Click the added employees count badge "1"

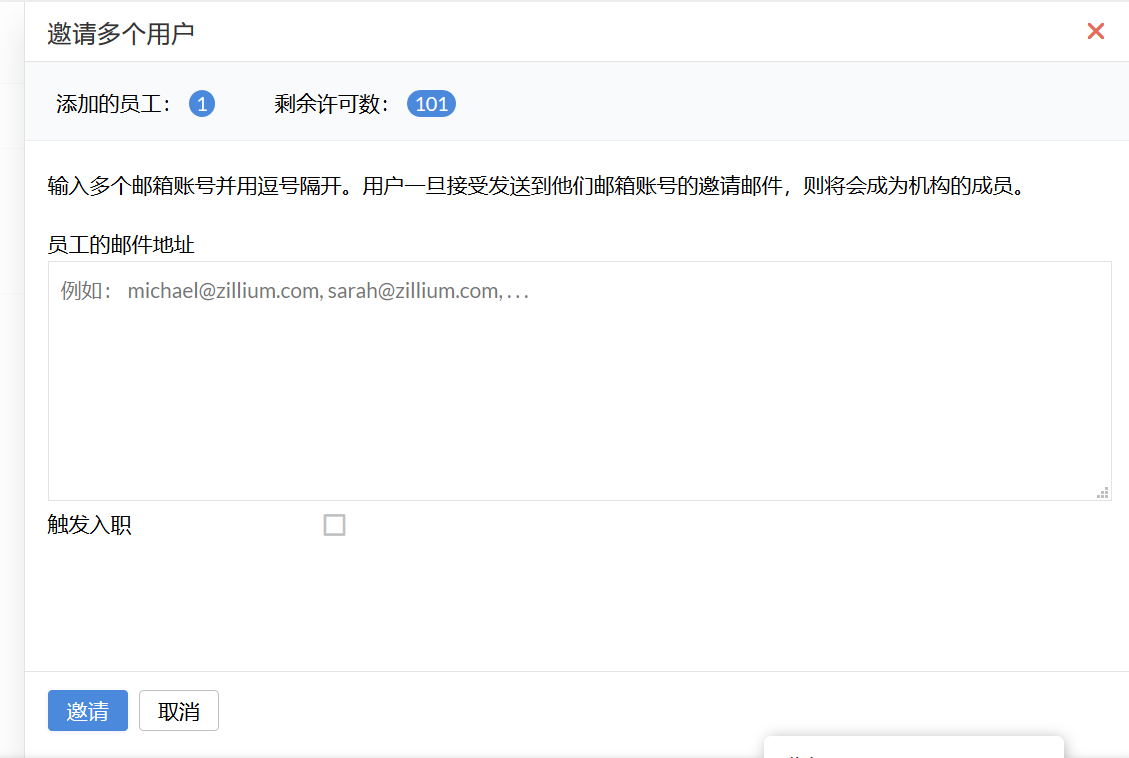[202, 104]
